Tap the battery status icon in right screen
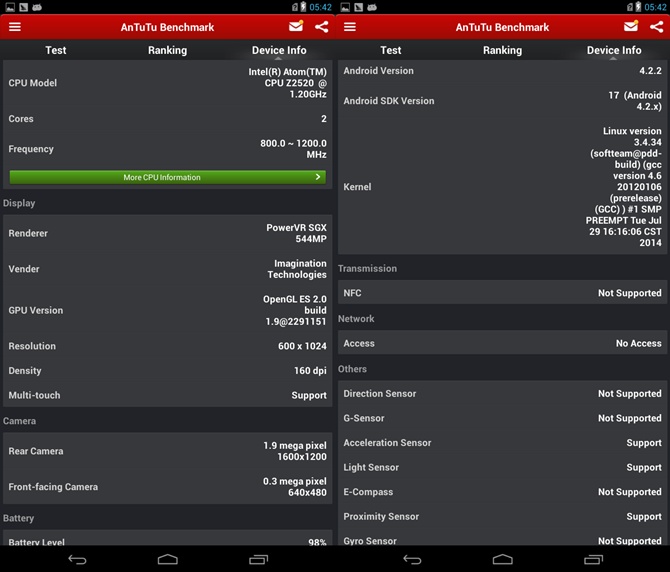The width and height of the screenshot is (670, 572). [x=638, y=6]
